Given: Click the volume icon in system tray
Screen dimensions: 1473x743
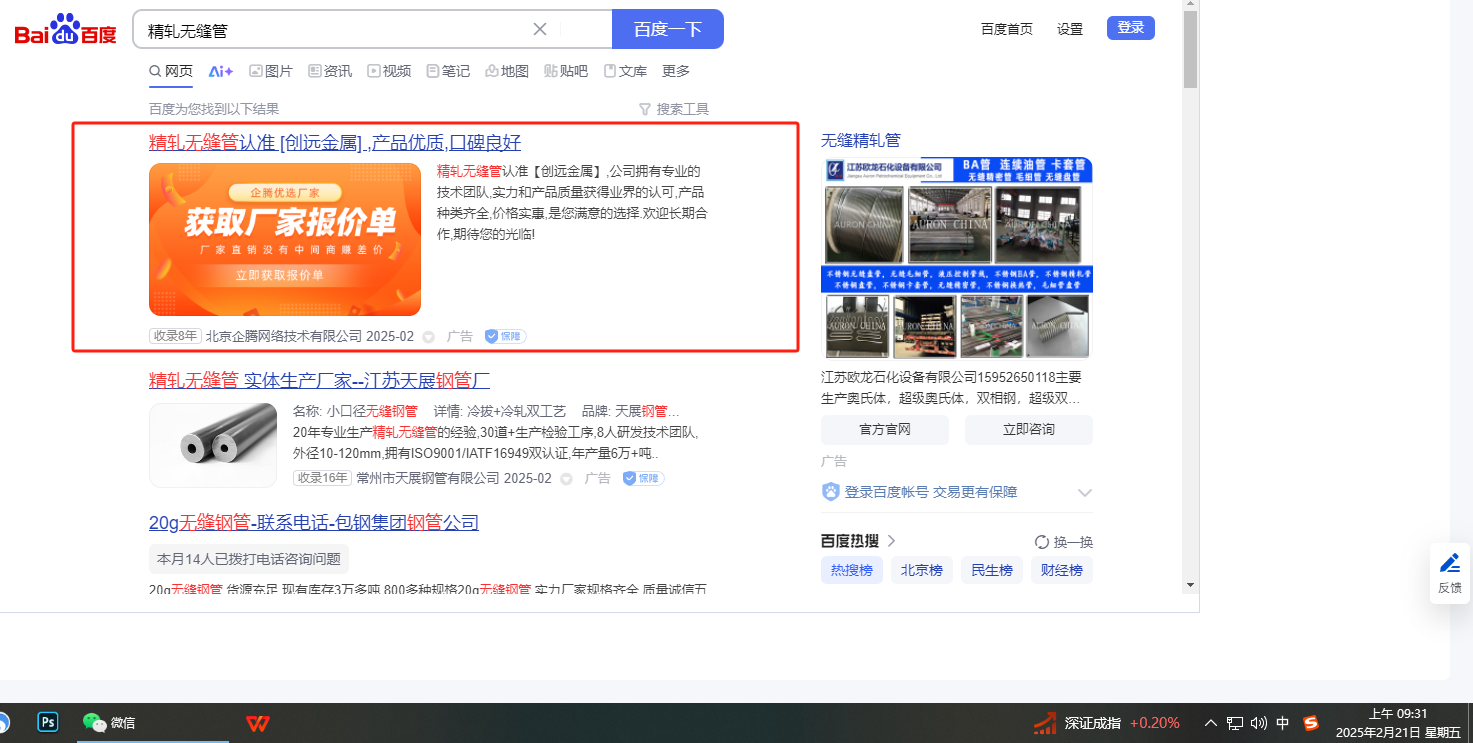Looking at the screenshot, I should (1258, 723).
